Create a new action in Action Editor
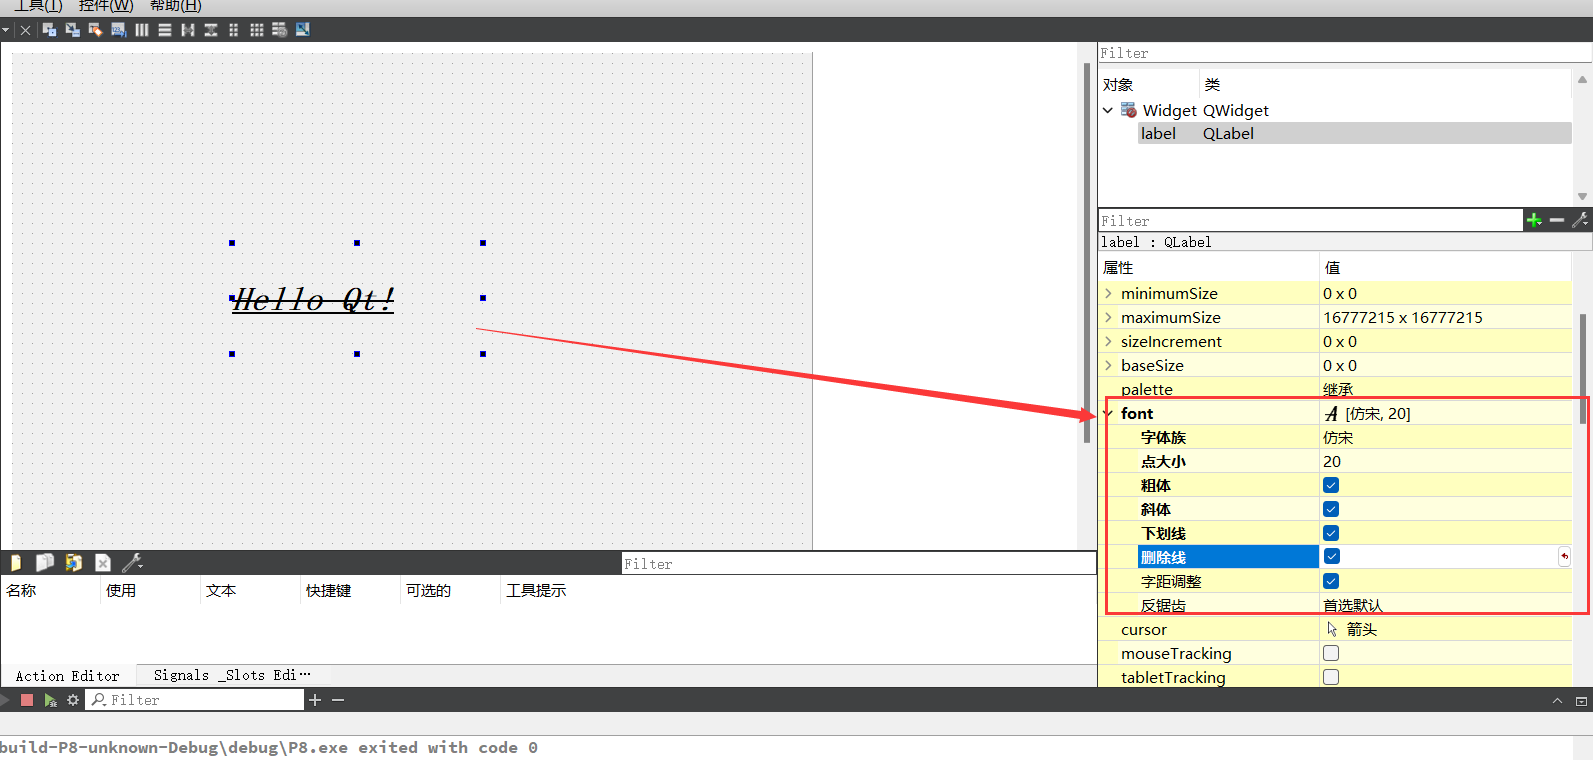Screen dimensions: 1593x760 pos(15,563)
